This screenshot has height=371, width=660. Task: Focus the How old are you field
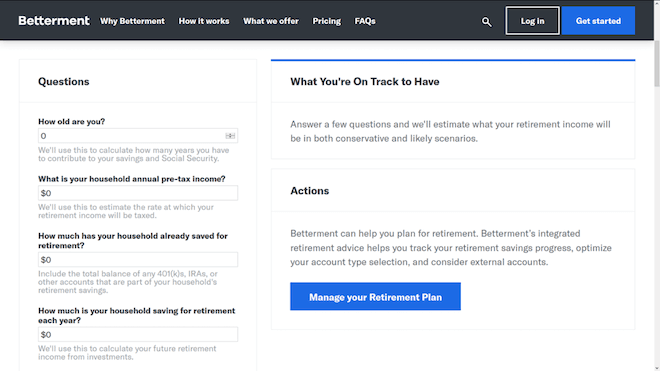click(x=138, y=136)
